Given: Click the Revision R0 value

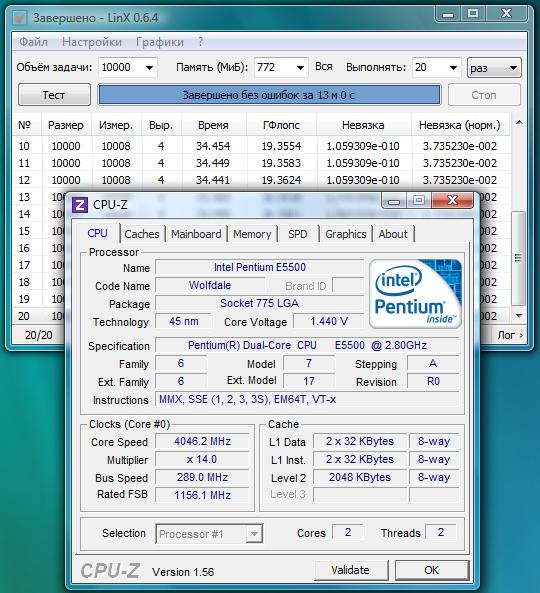Looking at the screenshot, I should click(433, 381).
